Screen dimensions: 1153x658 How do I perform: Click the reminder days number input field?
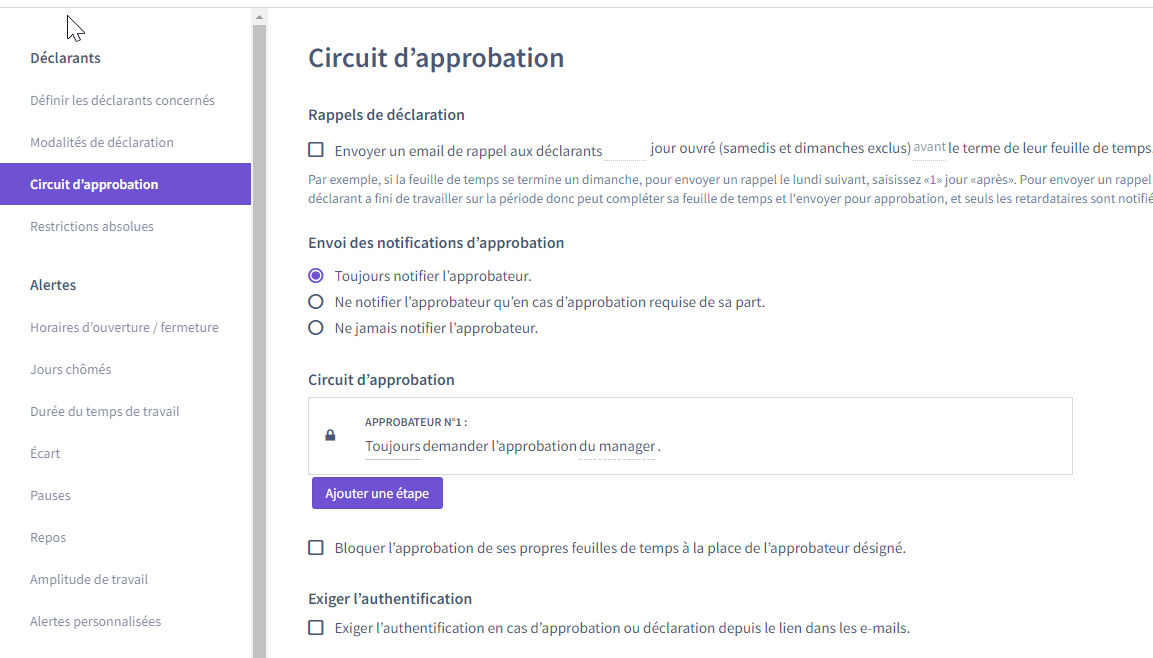(625, 150)
